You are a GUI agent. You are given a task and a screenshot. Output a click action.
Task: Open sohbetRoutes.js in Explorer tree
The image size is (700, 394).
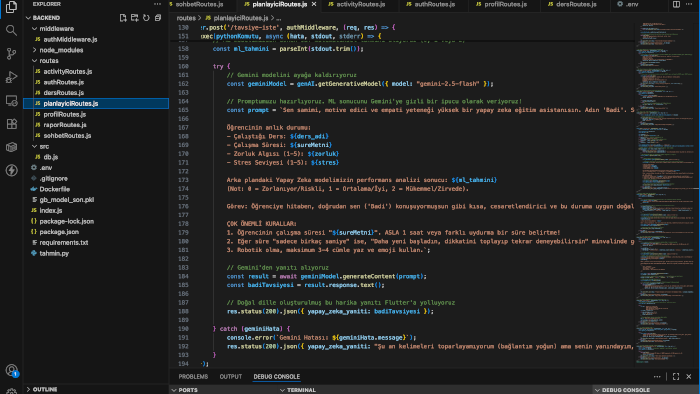point(96,136)
